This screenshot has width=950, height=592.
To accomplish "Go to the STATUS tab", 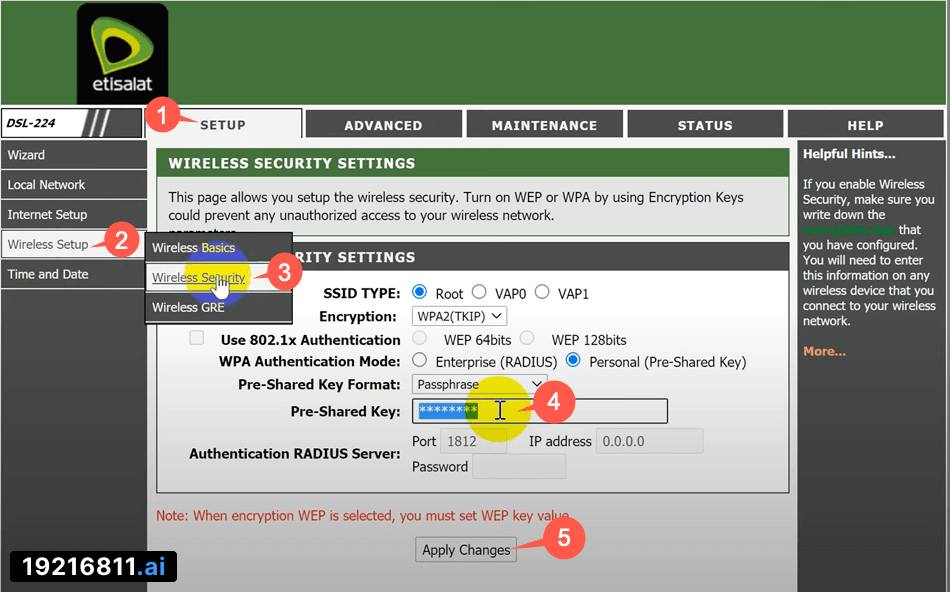I will [705, 125].
